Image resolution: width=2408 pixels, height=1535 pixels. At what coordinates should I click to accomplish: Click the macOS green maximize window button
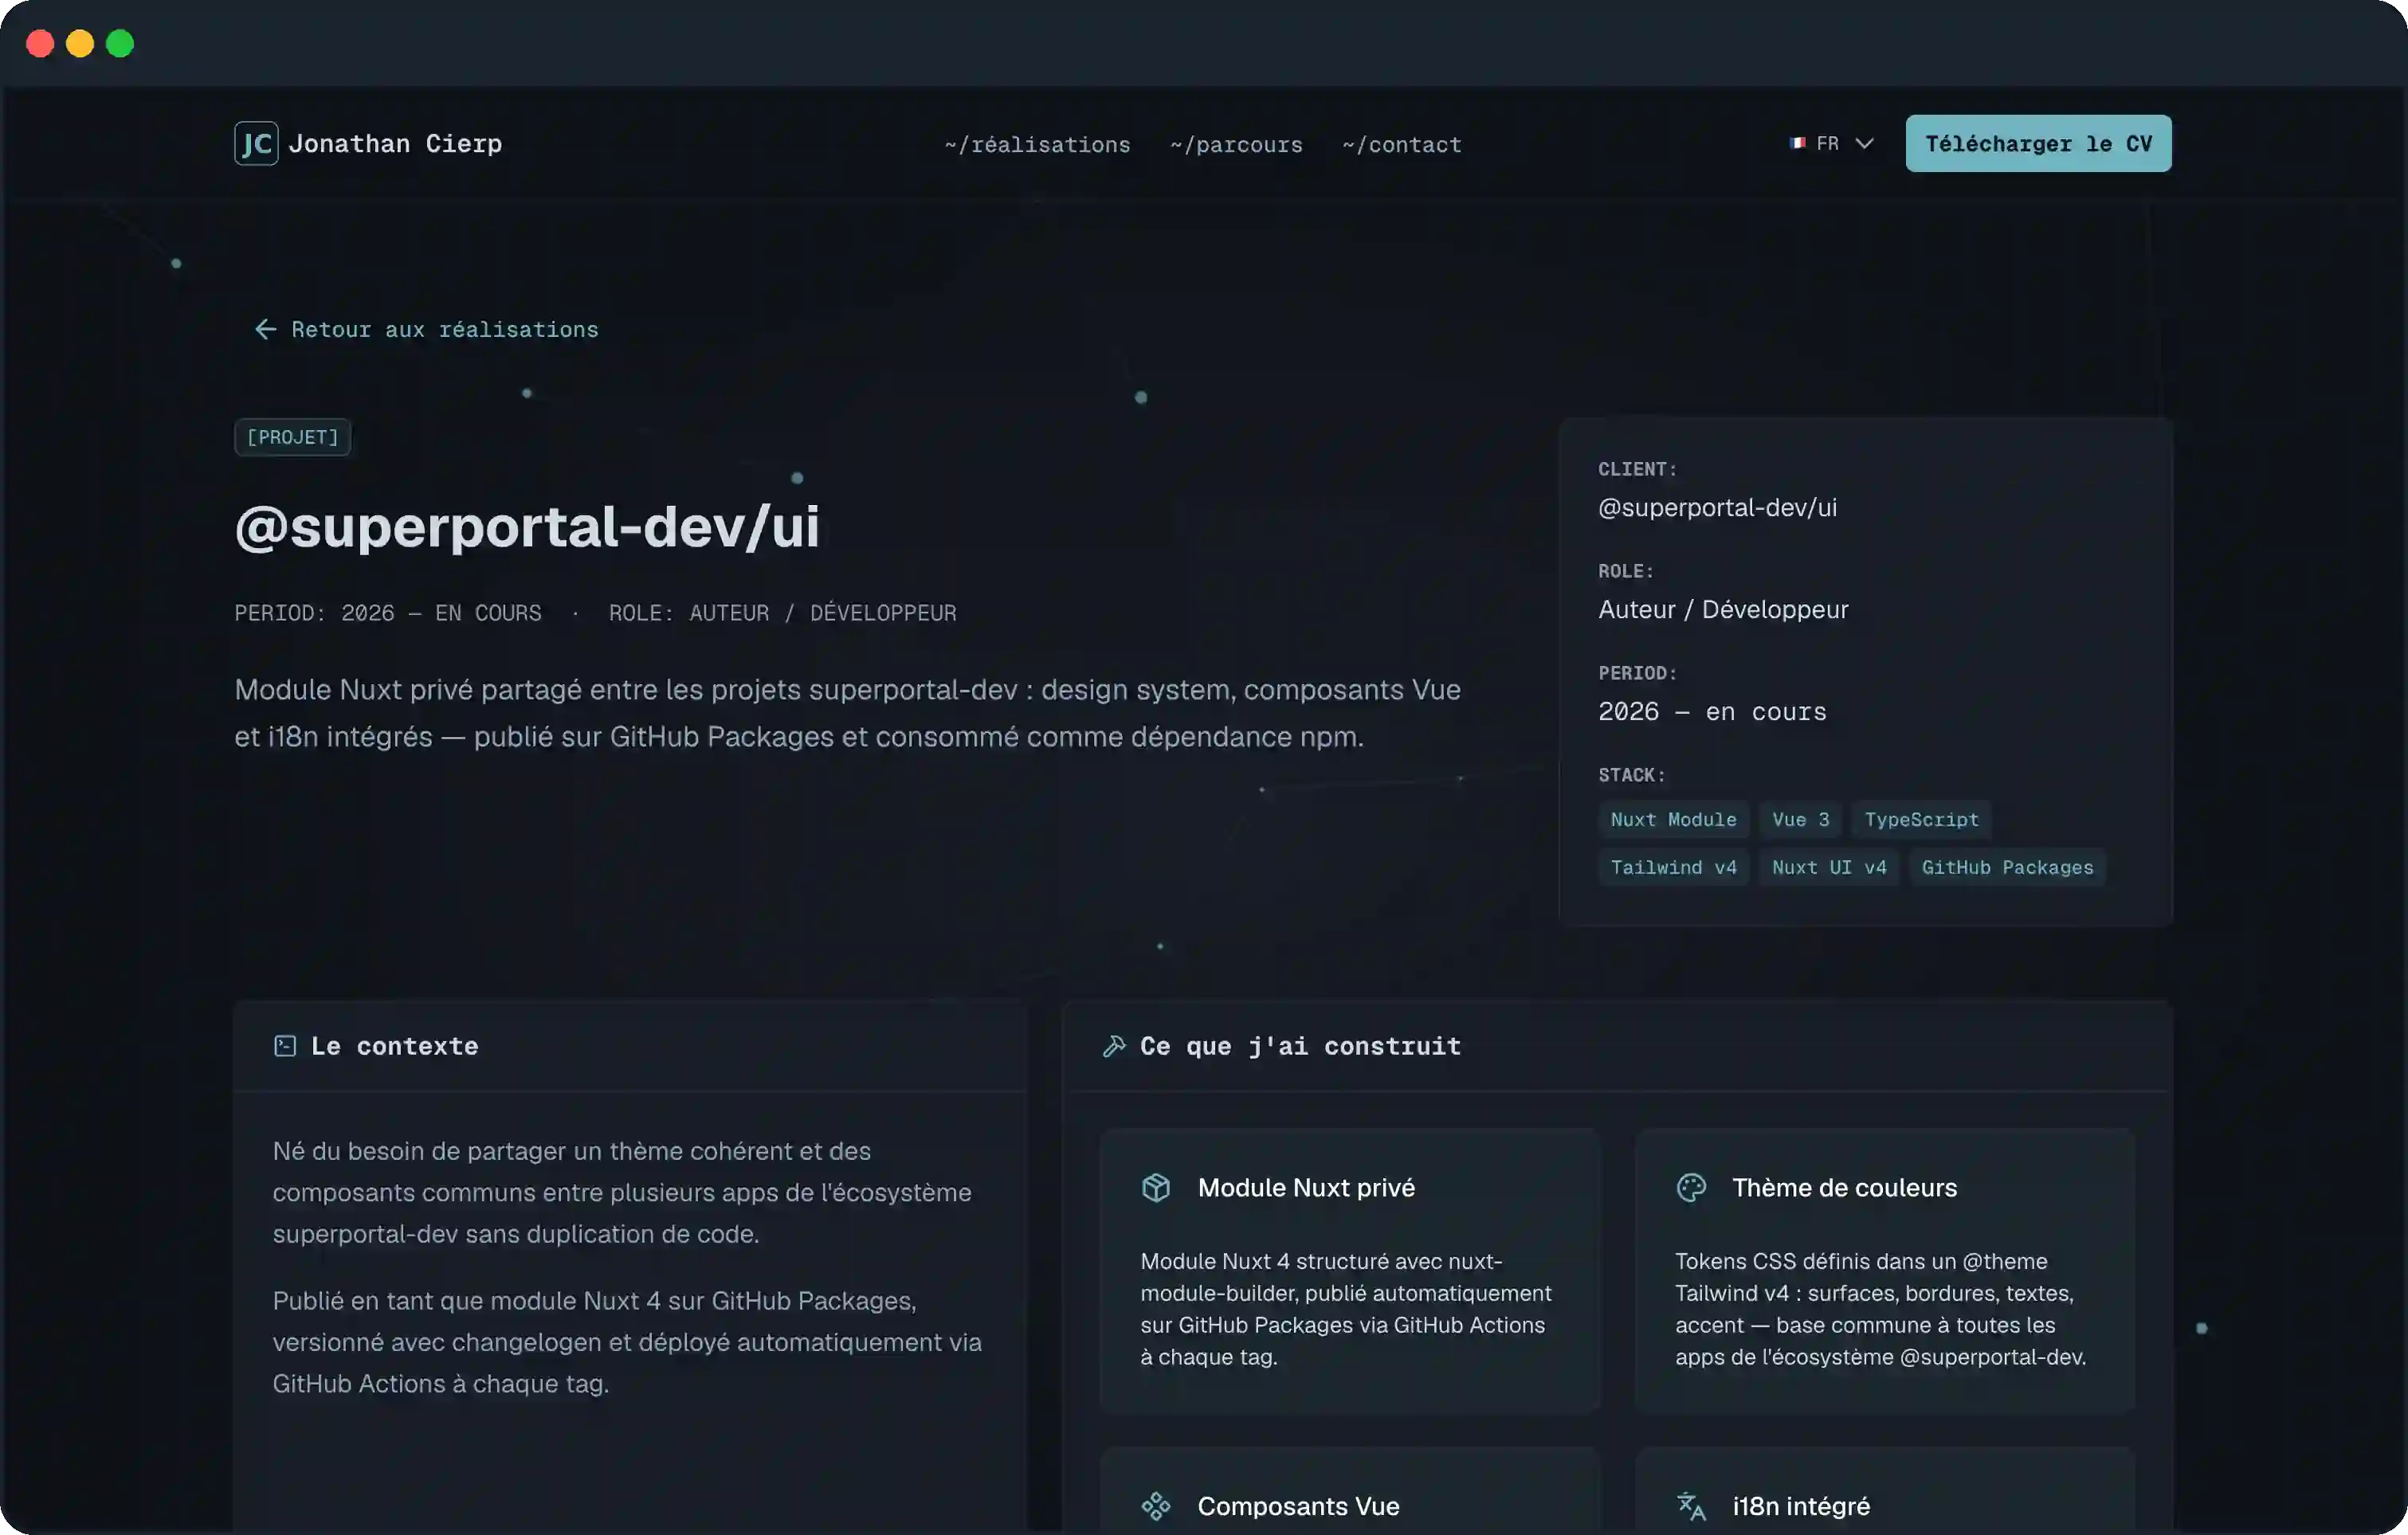click(x=120, y=43)
